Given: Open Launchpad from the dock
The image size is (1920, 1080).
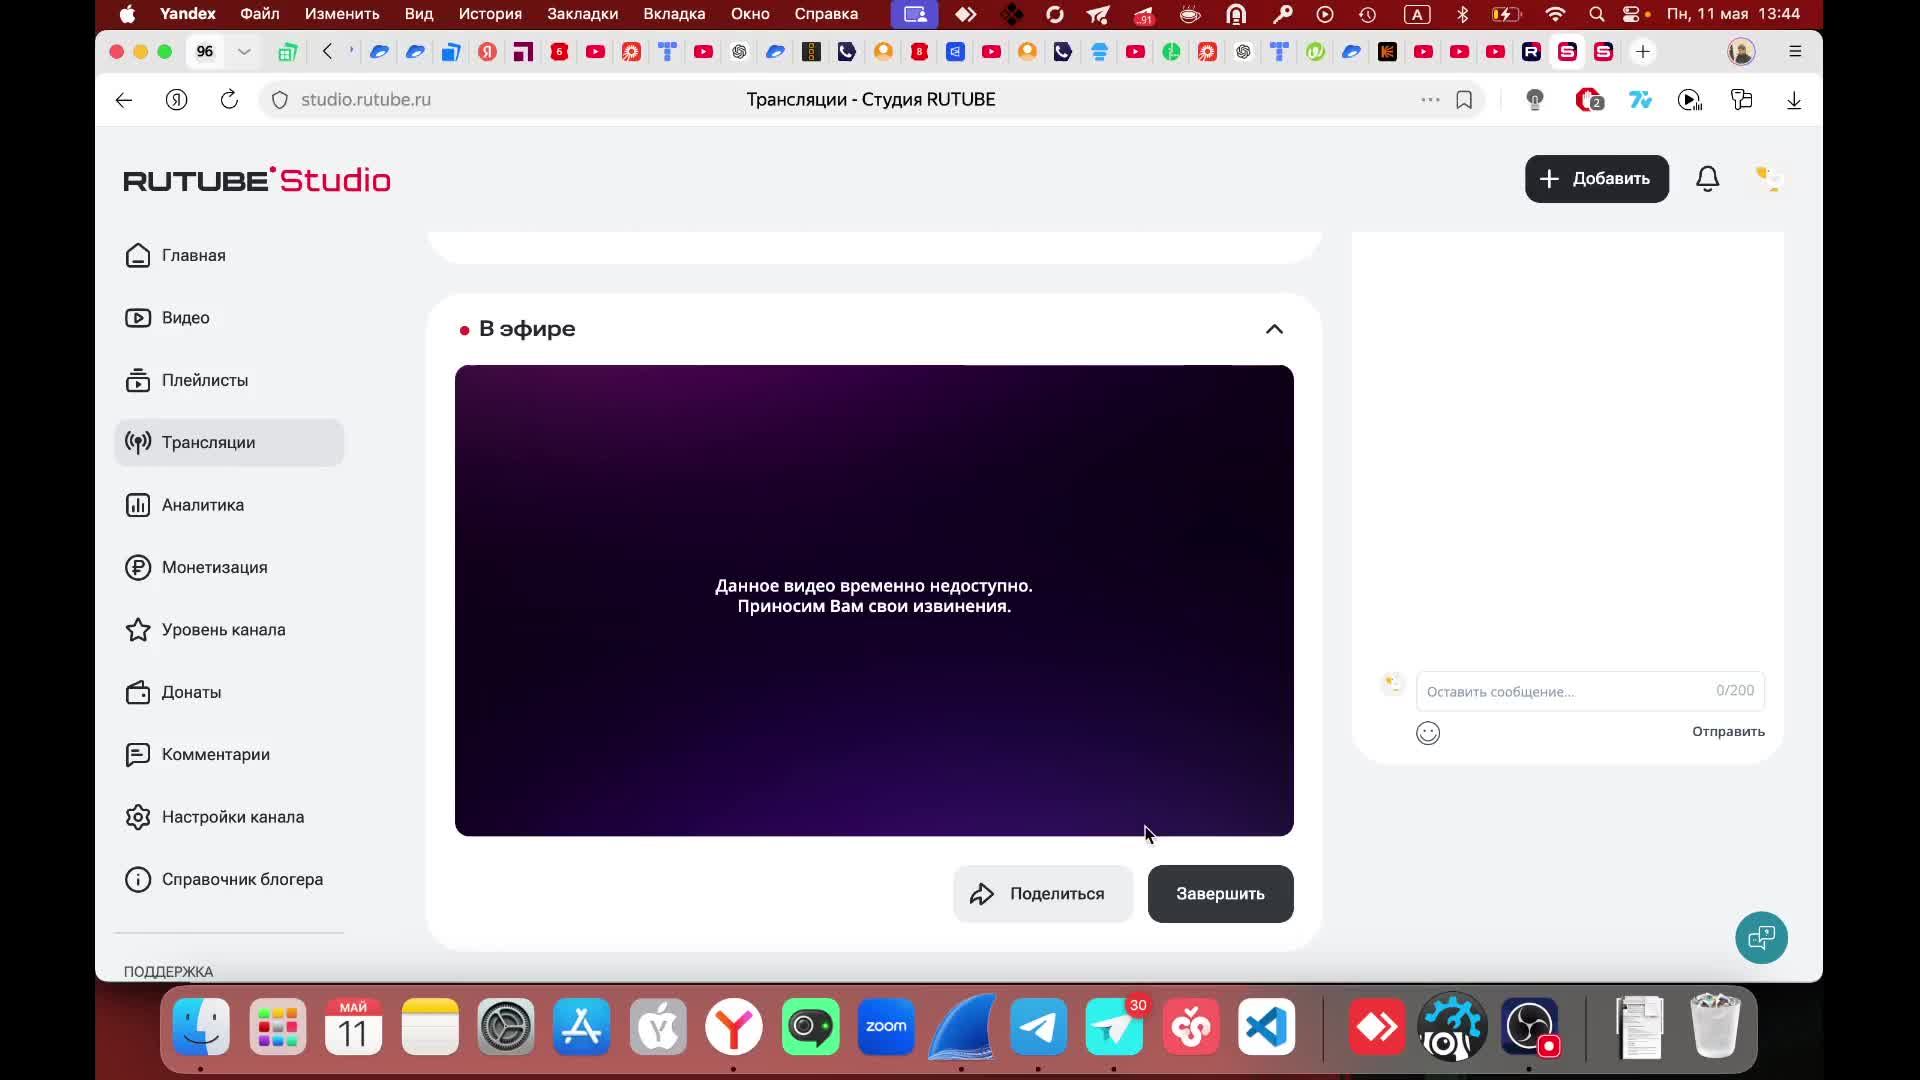Looking at the screenshot, I should 277,1027.
